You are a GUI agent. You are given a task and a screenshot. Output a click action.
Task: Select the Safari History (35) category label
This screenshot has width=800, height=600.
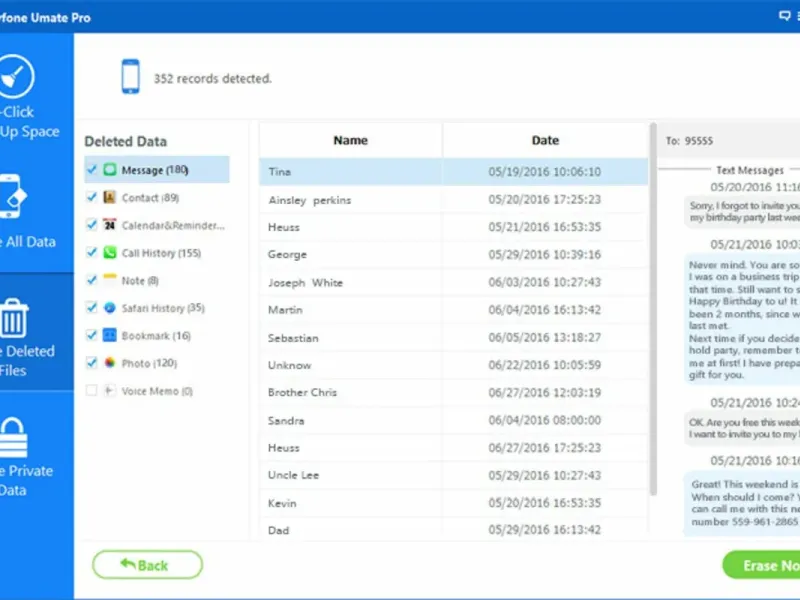pyautogui.click(x=163, y=308)
